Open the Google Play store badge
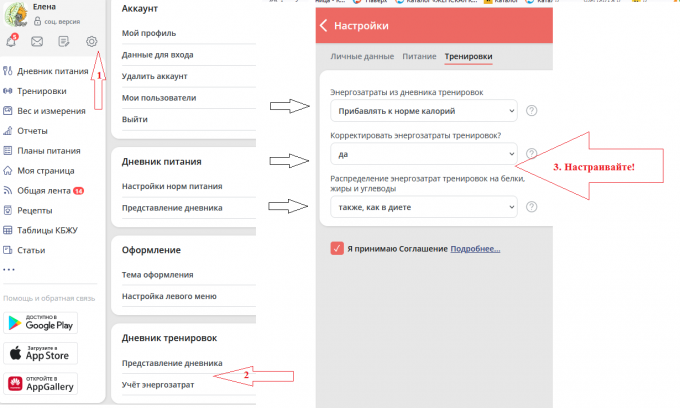The height and width of the screenshot is (408, 680). (41, 322)
